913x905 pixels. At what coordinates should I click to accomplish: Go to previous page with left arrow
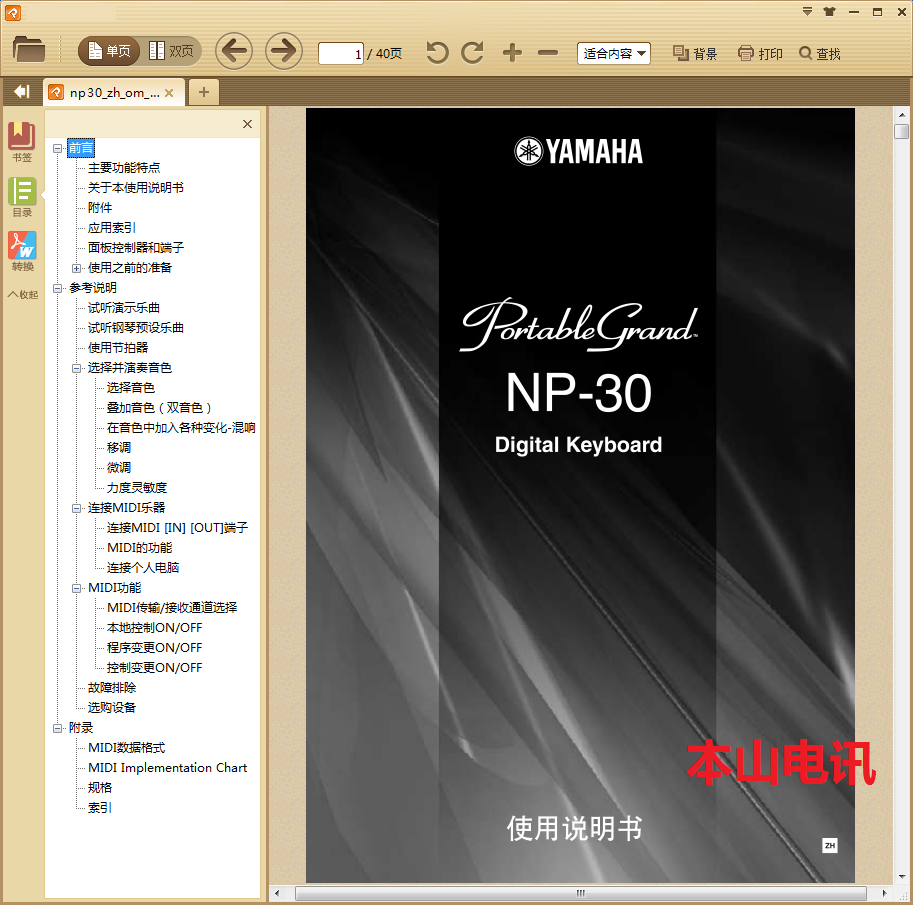pos(234,51)
